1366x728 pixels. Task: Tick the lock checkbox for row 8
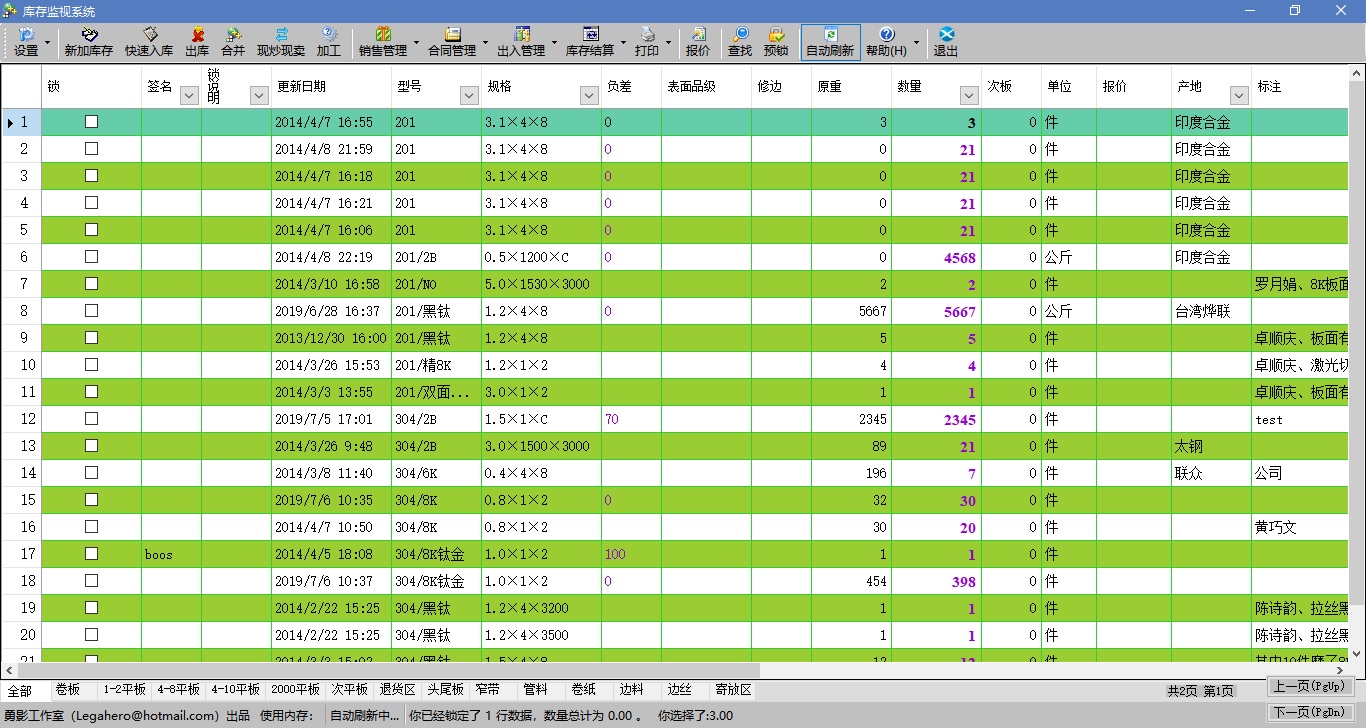[92, 311]
